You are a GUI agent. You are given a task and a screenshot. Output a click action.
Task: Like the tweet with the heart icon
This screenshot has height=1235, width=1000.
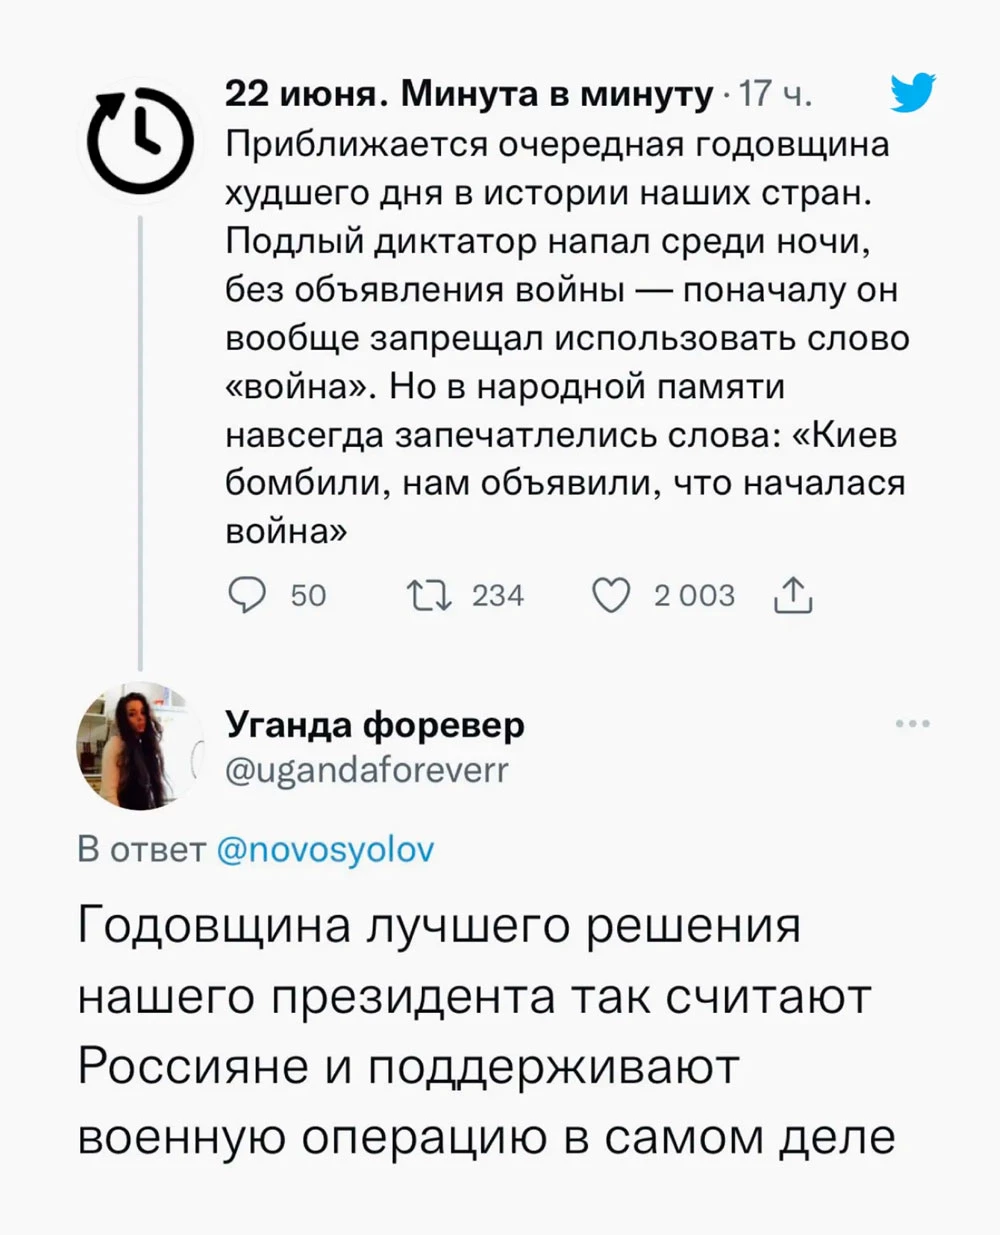tap(611, 596)
